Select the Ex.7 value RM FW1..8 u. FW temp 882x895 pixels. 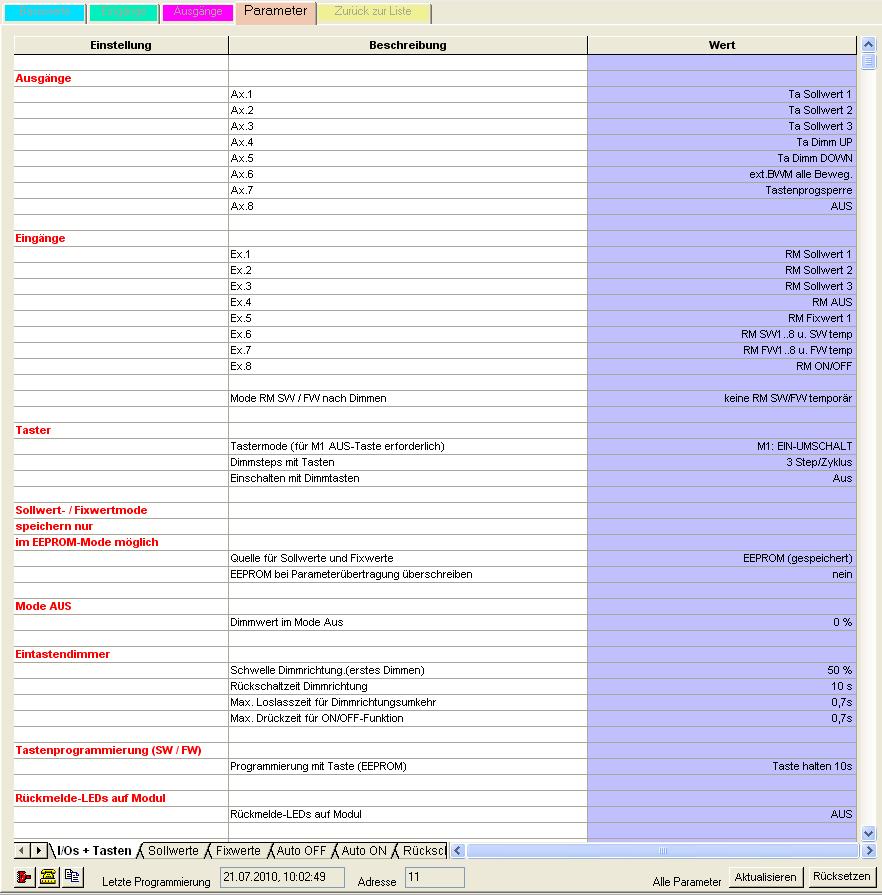pos(722,350)
